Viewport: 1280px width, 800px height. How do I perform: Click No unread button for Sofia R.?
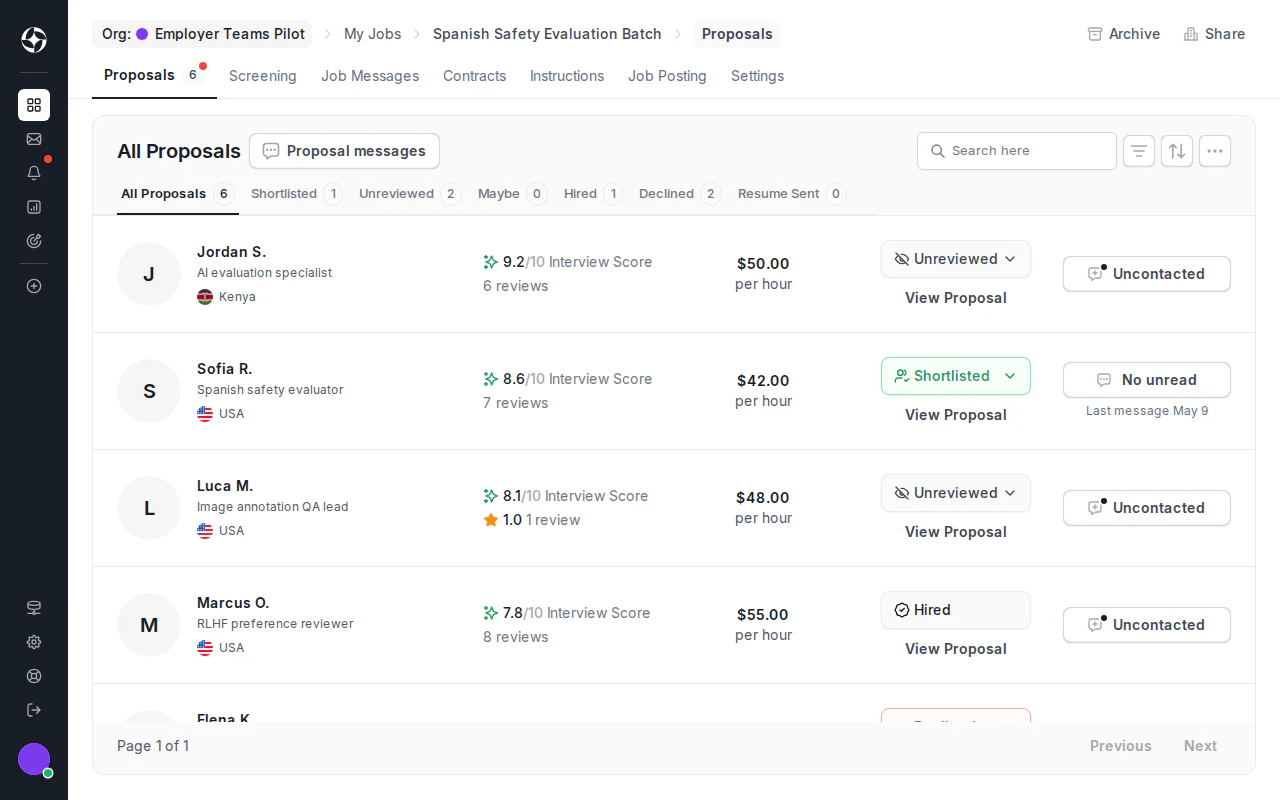[x=1147, y=380]
